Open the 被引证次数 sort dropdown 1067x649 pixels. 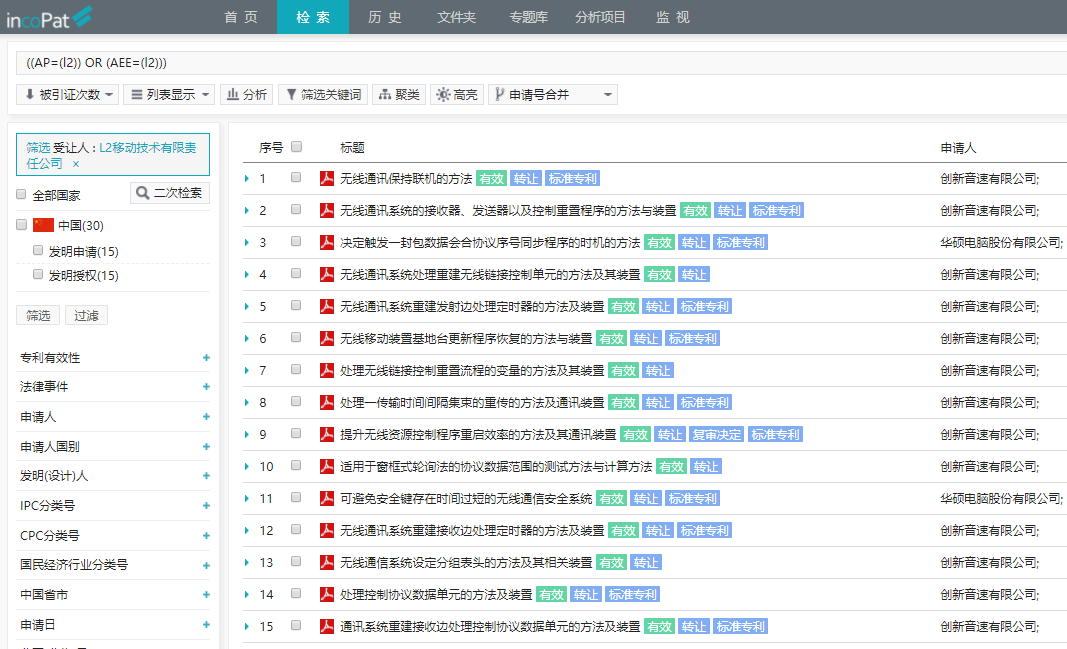(x=66, y=95)
